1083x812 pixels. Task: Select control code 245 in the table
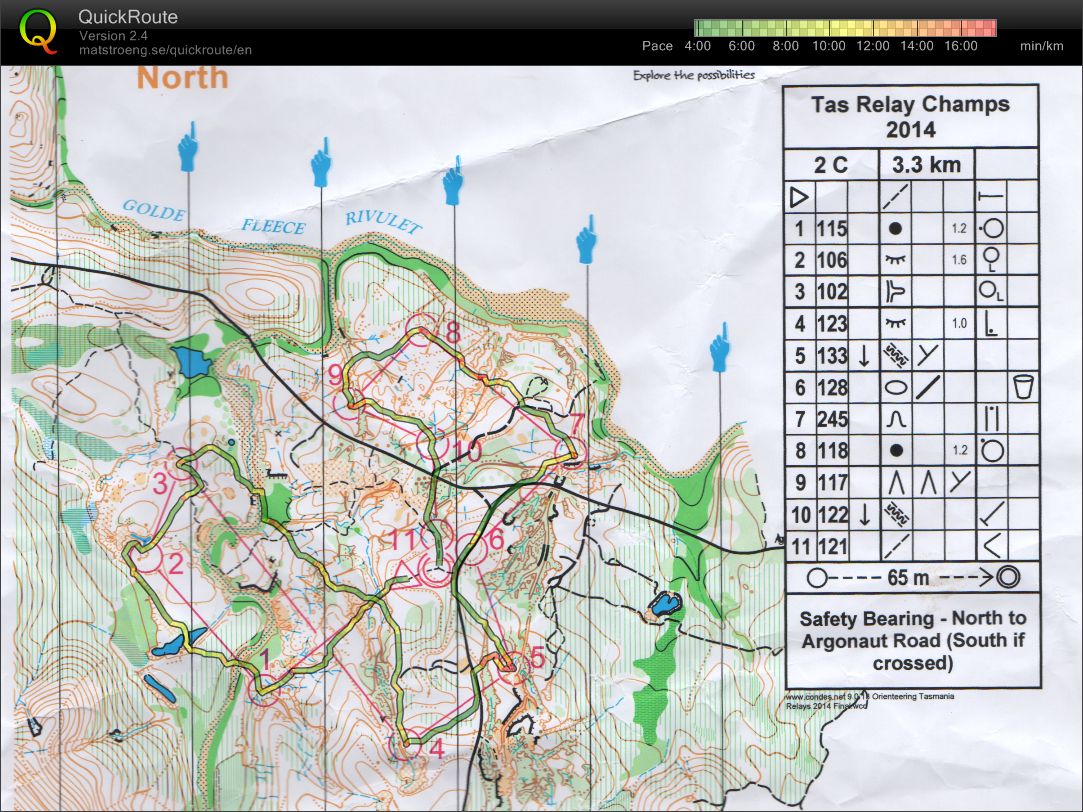tap(831, 419)
